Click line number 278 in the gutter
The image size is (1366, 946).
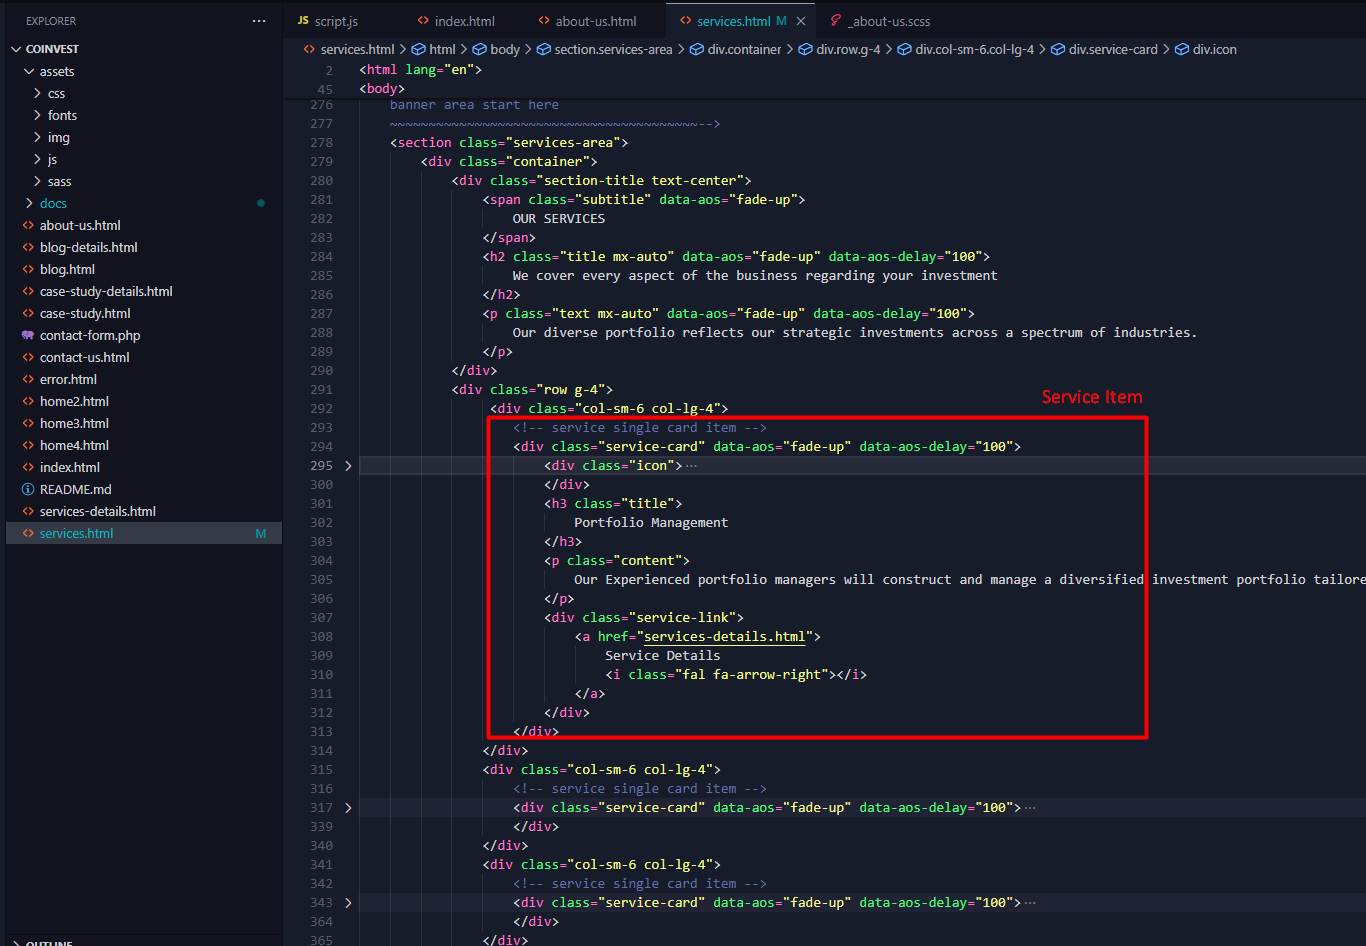click(321, 143)
